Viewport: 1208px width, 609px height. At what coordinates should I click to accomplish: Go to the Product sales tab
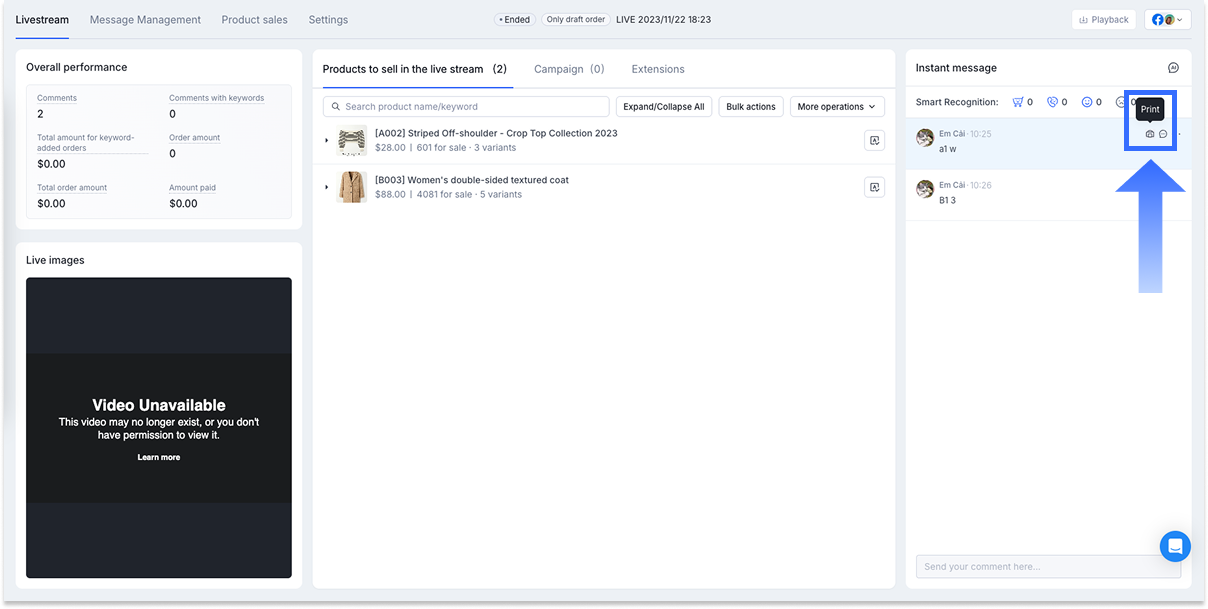pos(254,20)
